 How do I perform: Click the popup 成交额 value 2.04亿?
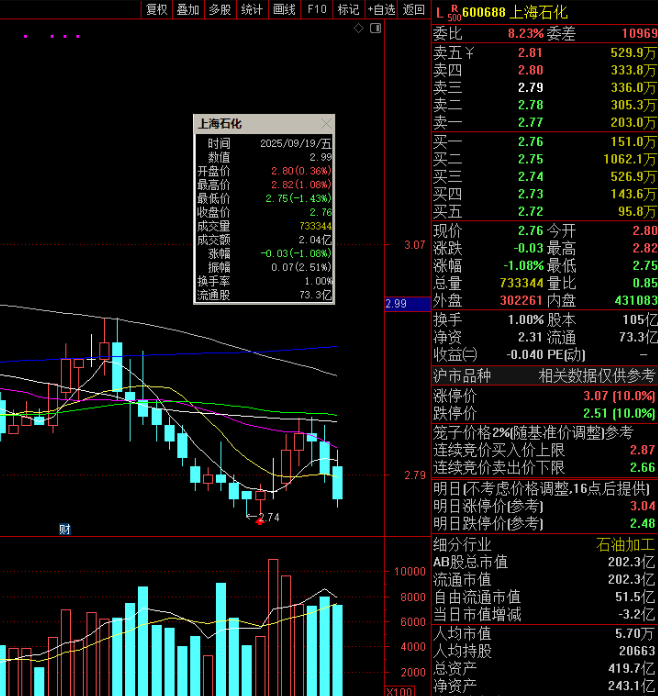(x=315, y=240)
